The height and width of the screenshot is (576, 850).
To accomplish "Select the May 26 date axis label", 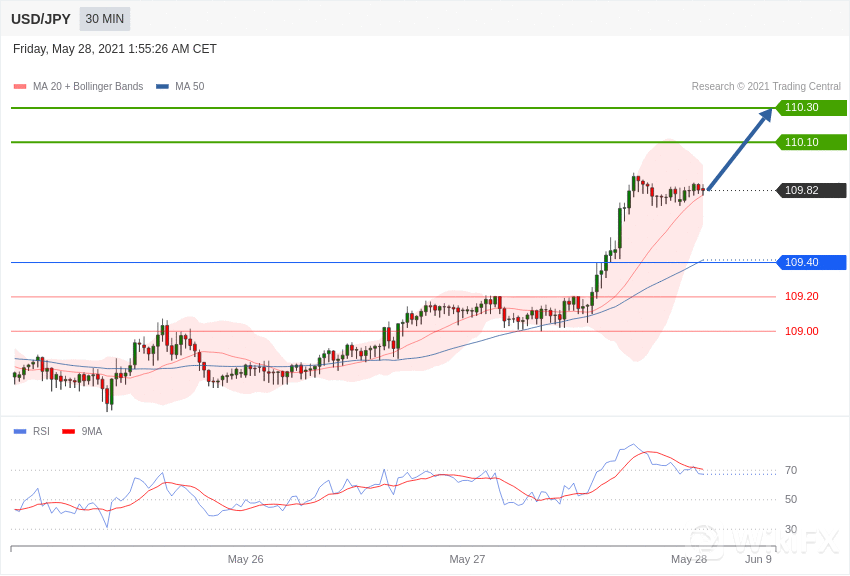I will [x=245, y=559].
